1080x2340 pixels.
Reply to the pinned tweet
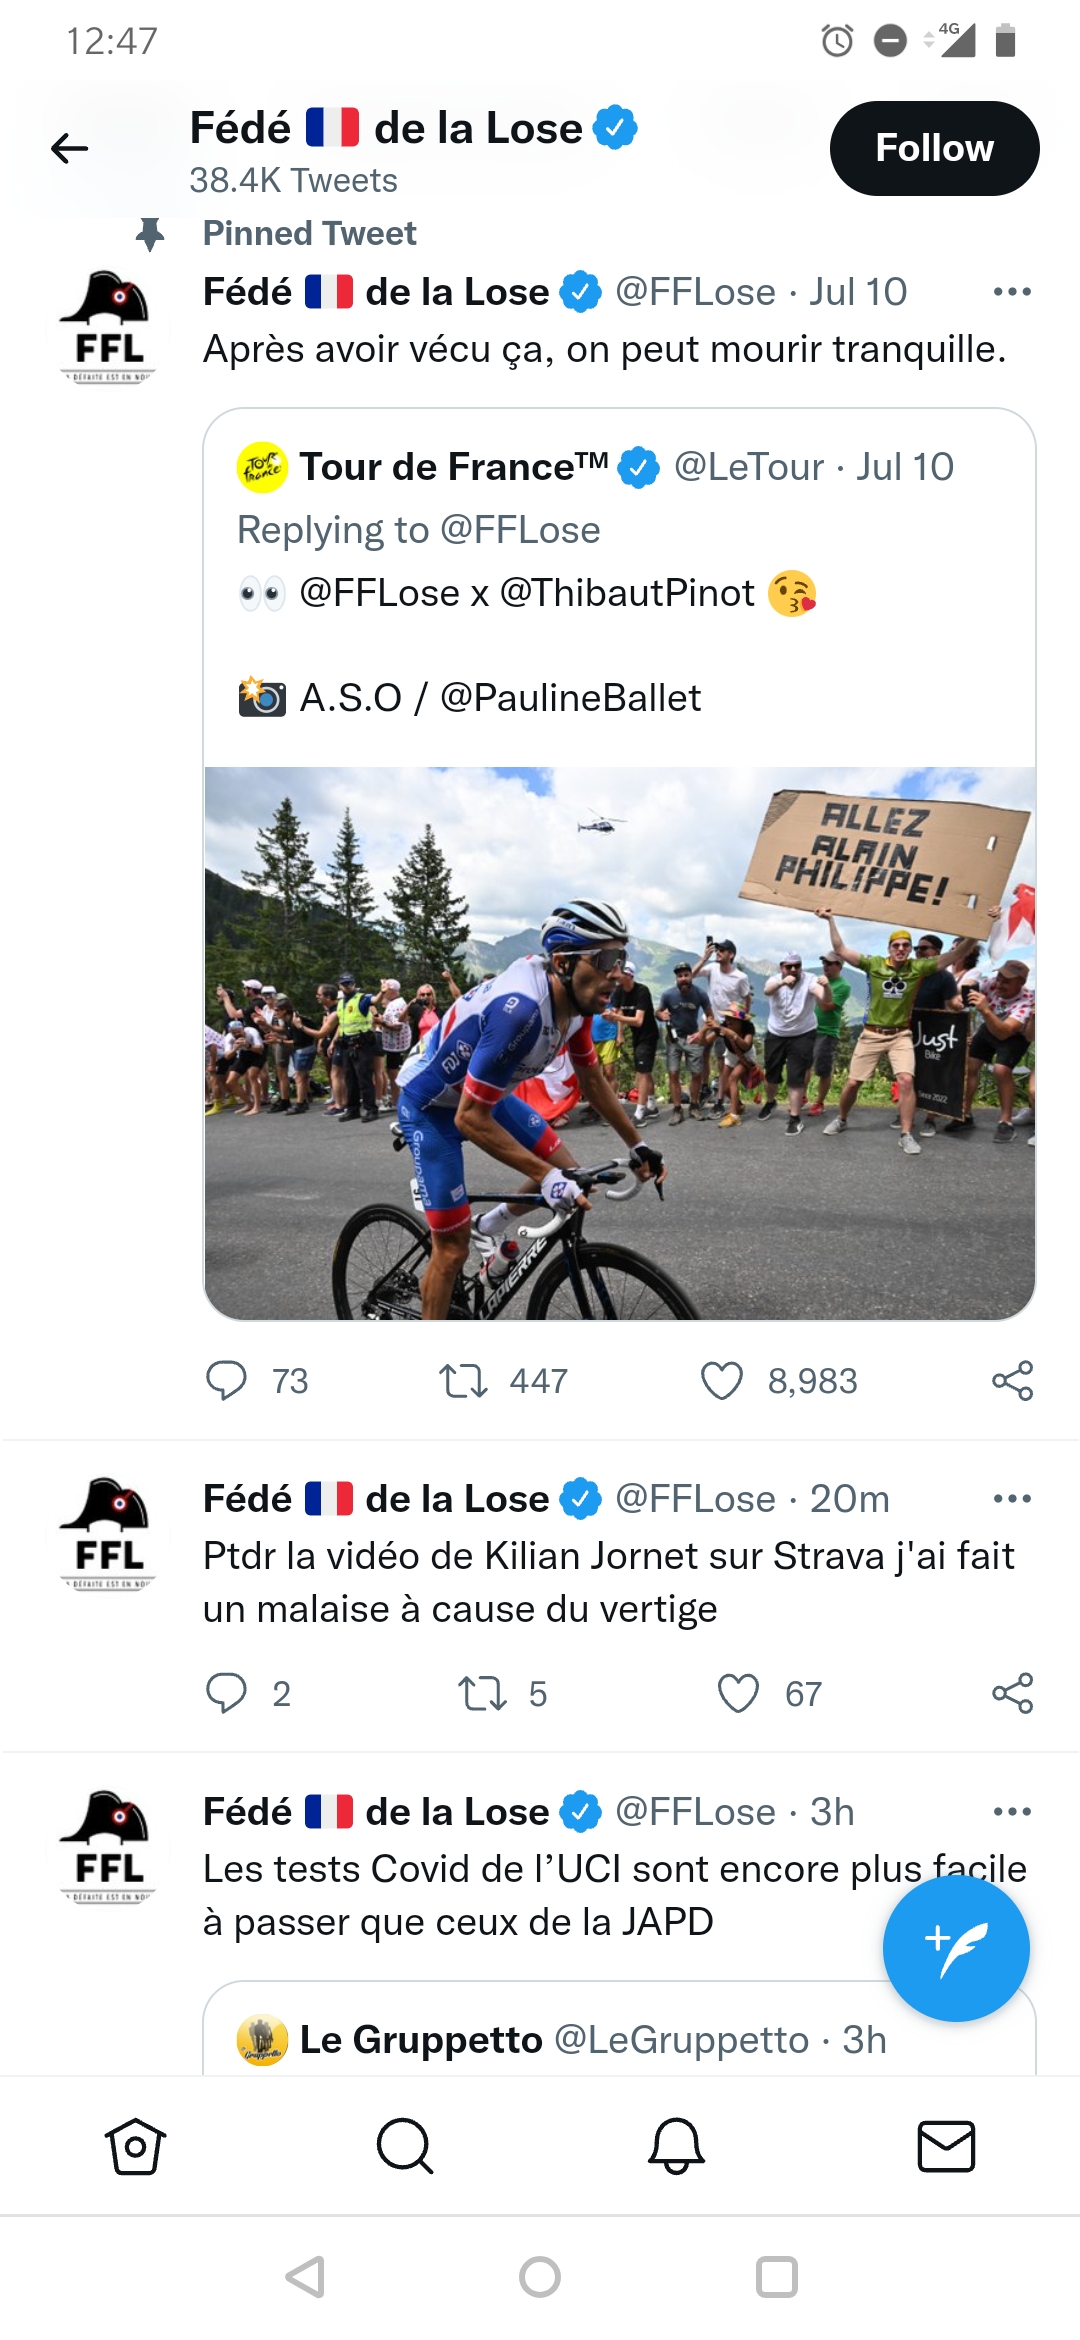[x=226, y=1381]
